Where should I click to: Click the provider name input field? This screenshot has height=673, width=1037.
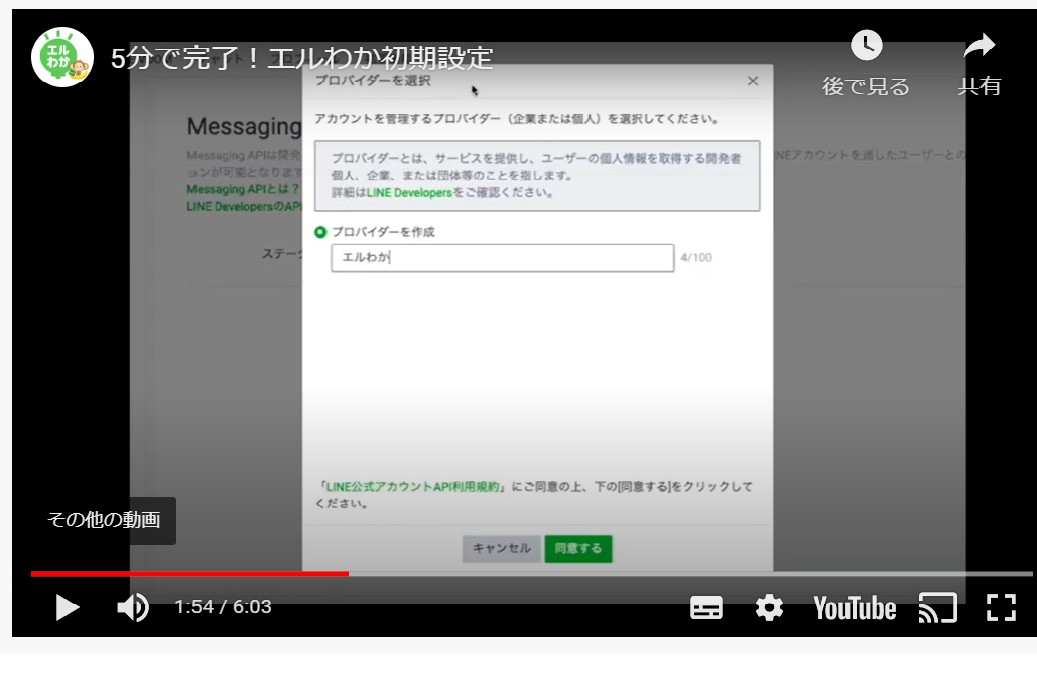tap(503, 258)
